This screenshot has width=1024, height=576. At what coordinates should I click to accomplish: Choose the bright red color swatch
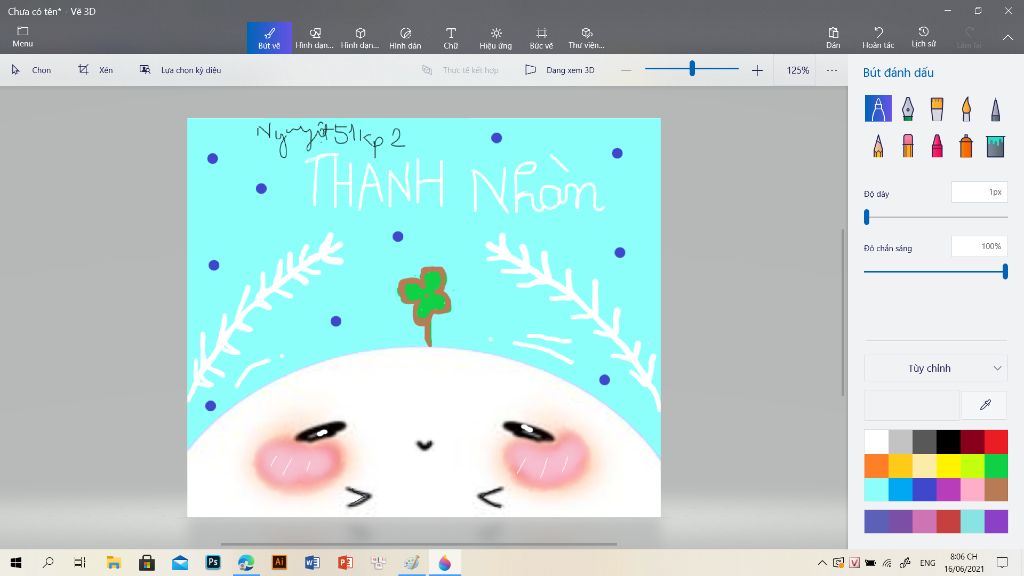coord(996,442)
